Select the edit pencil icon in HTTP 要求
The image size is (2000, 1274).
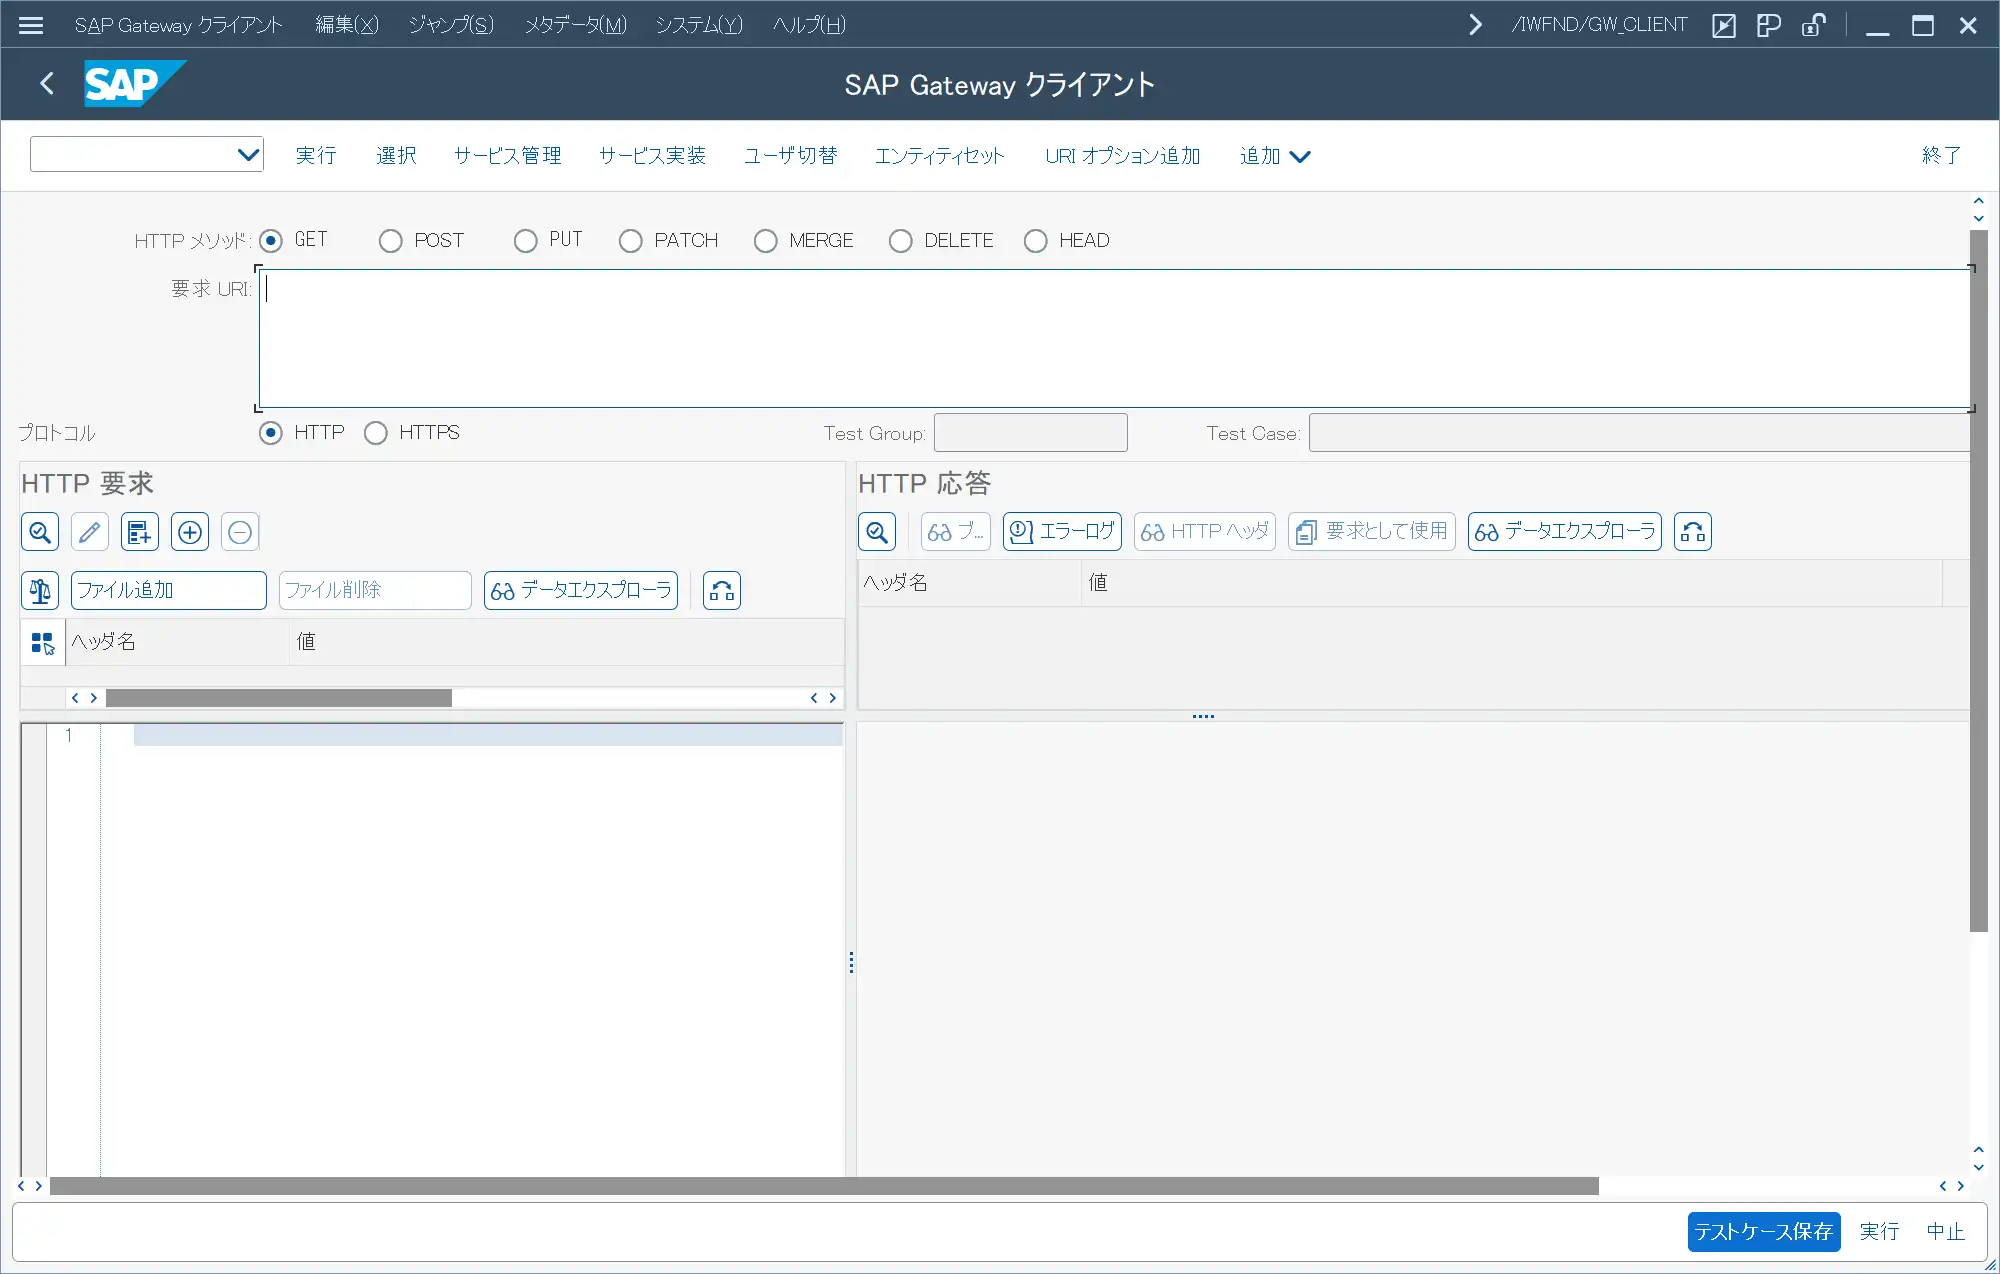[89, 531]
